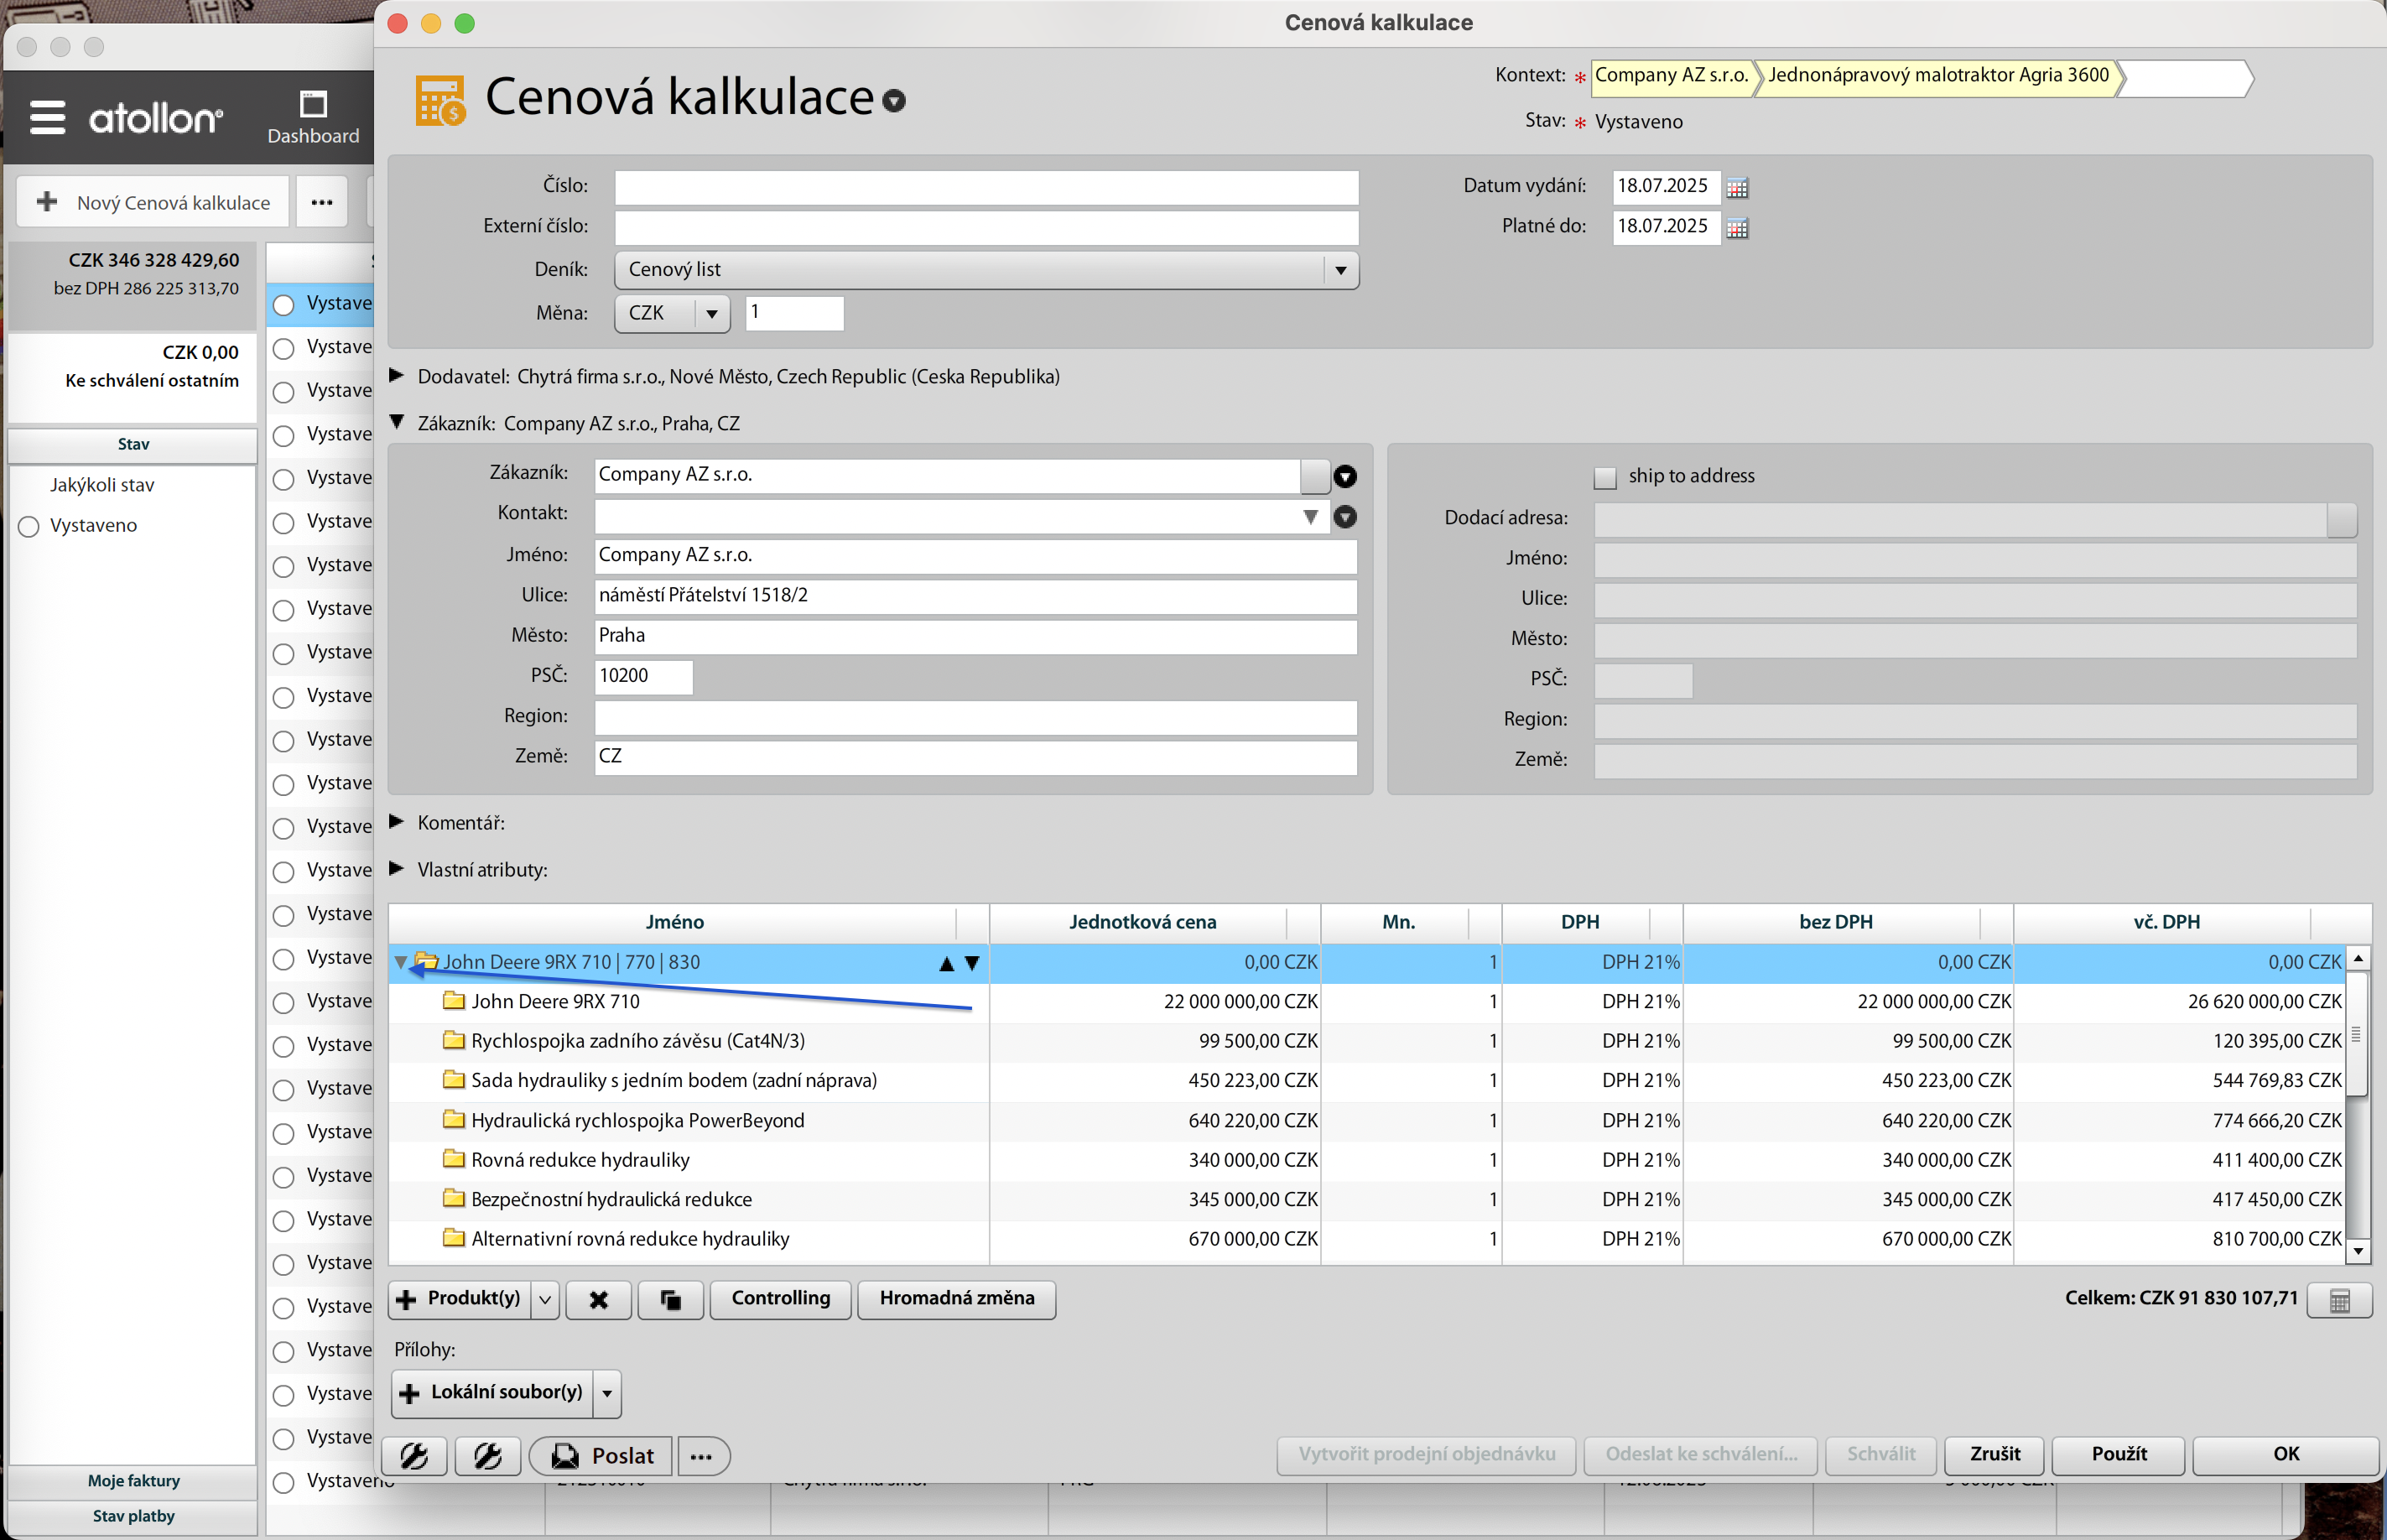Screen dimensions: 2387x1540
Task: Collapse the Zákazník section
Action: coord(397,422)
